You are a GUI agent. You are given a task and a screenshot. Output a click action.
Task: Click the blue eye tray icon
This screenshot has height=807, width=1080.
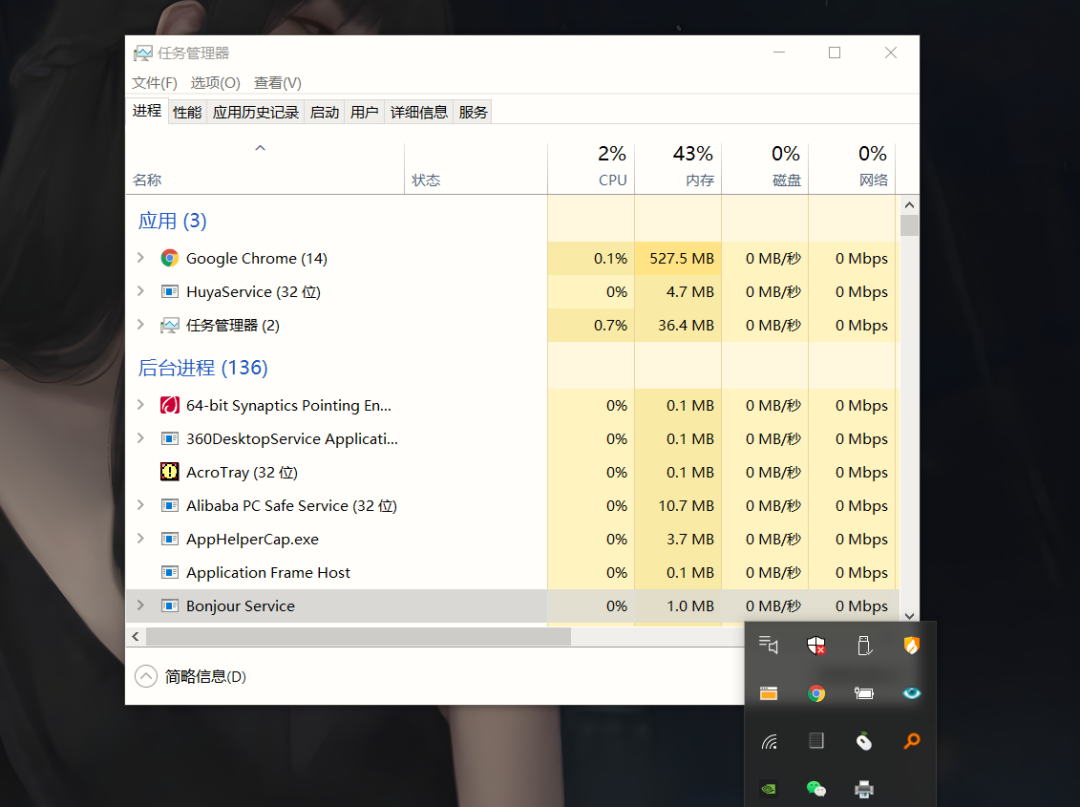[911, 693]
